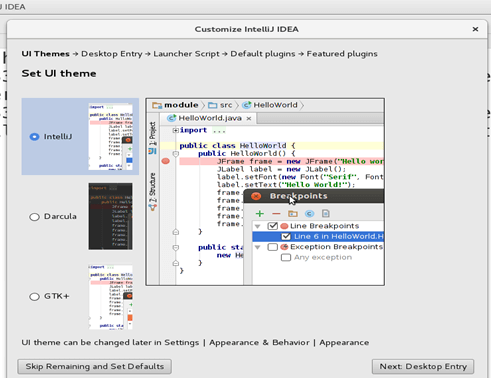The image size is (491, 378).
Task: Click the UI theme can be changed later note
Action: click(195, 343)
